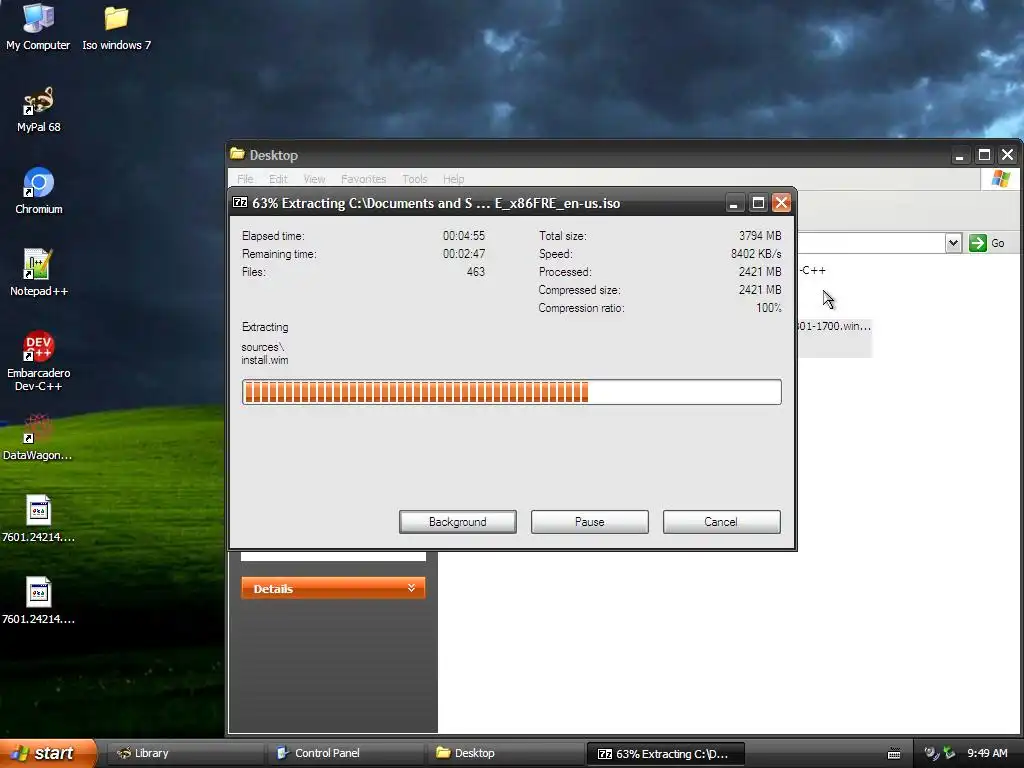This screenshot has height=768, width=1024.
Task: Open the Favorites menu in Desktop window
Action: pyautogui.click(x=363, y=179)
